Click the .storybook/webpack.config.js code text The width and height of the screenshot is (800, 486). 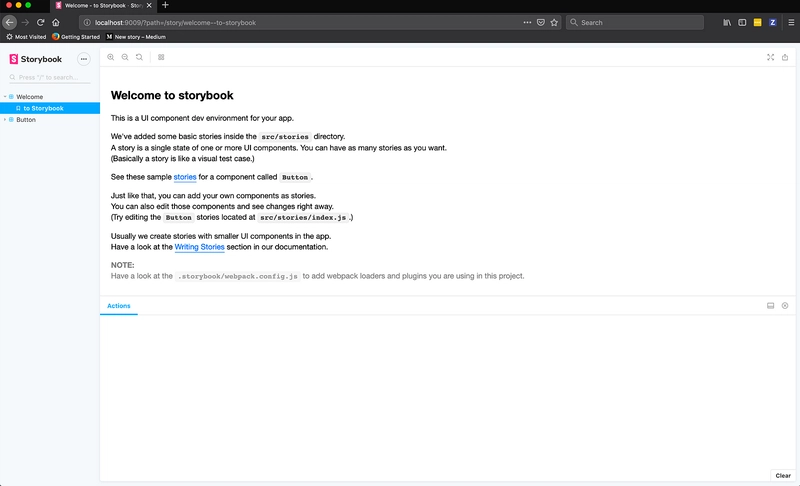pos(238,276)
